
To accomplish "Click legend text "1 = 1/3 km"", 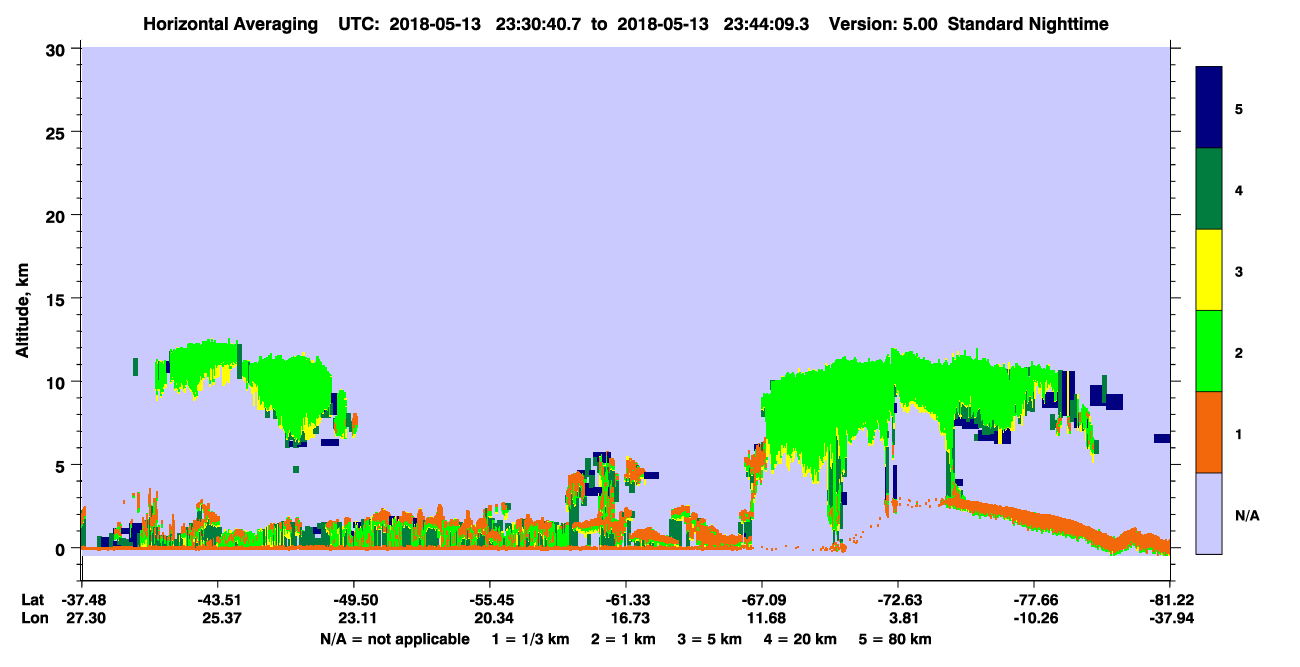I will (531, 639).
